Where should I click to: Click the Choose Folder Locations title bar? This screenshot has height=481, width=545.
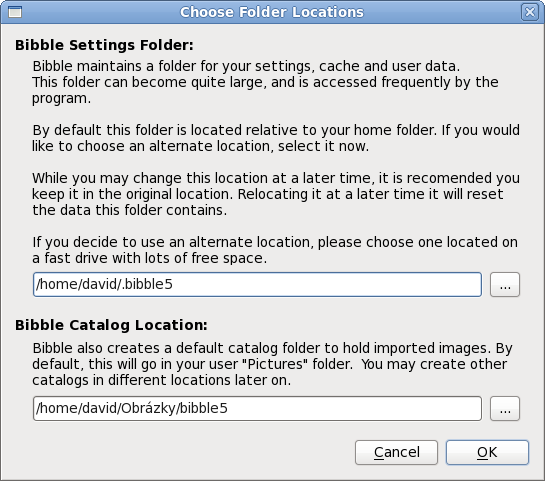pos(272,12)
